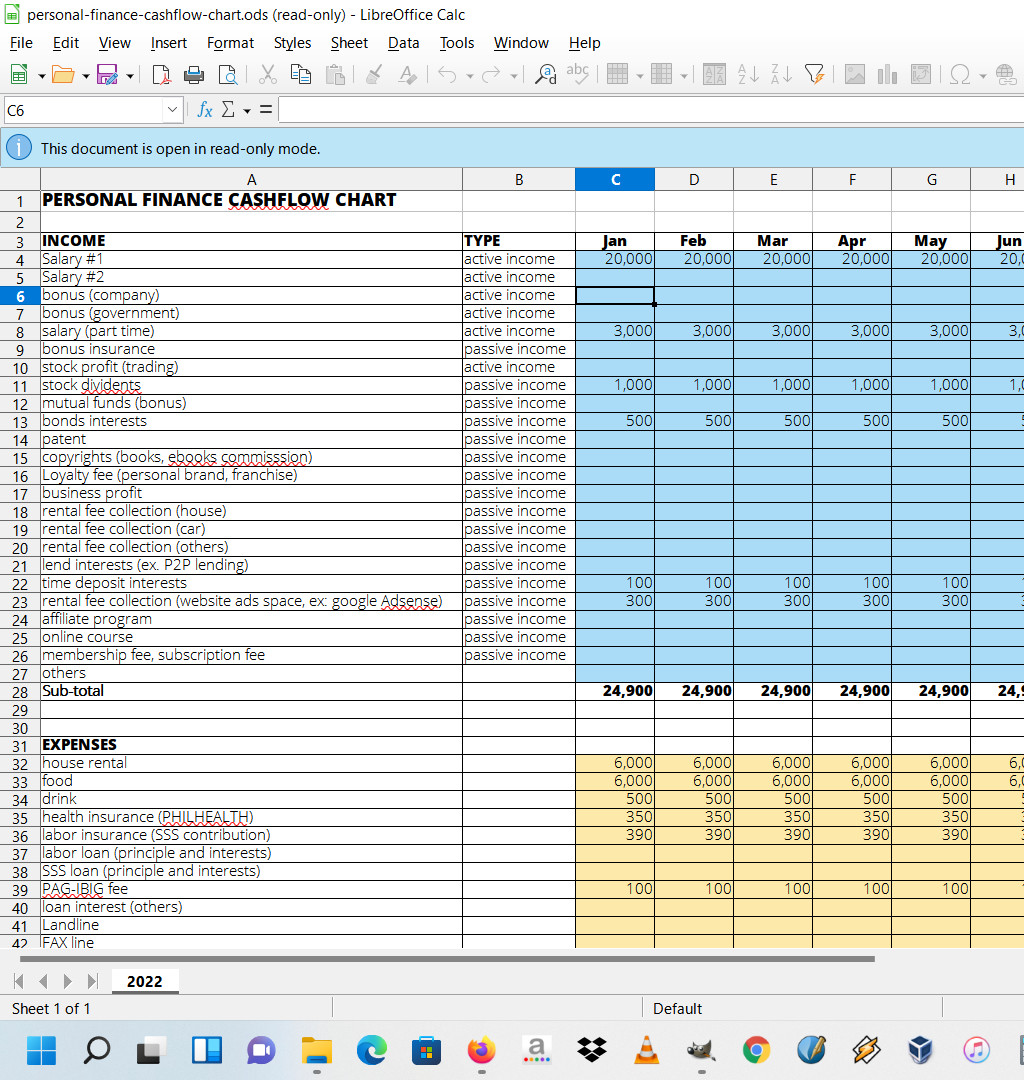Click the Export as PDF icon

coord(164,74)
